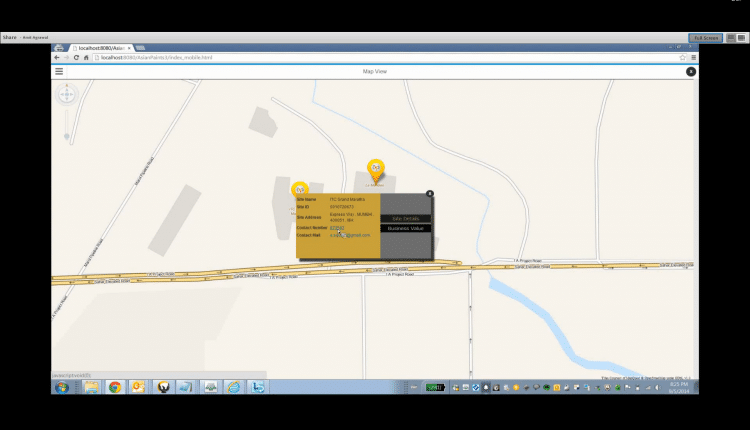The image size is (750, 430).
Task: Click the Full Screen button at top right
Action: click(704, 37)
